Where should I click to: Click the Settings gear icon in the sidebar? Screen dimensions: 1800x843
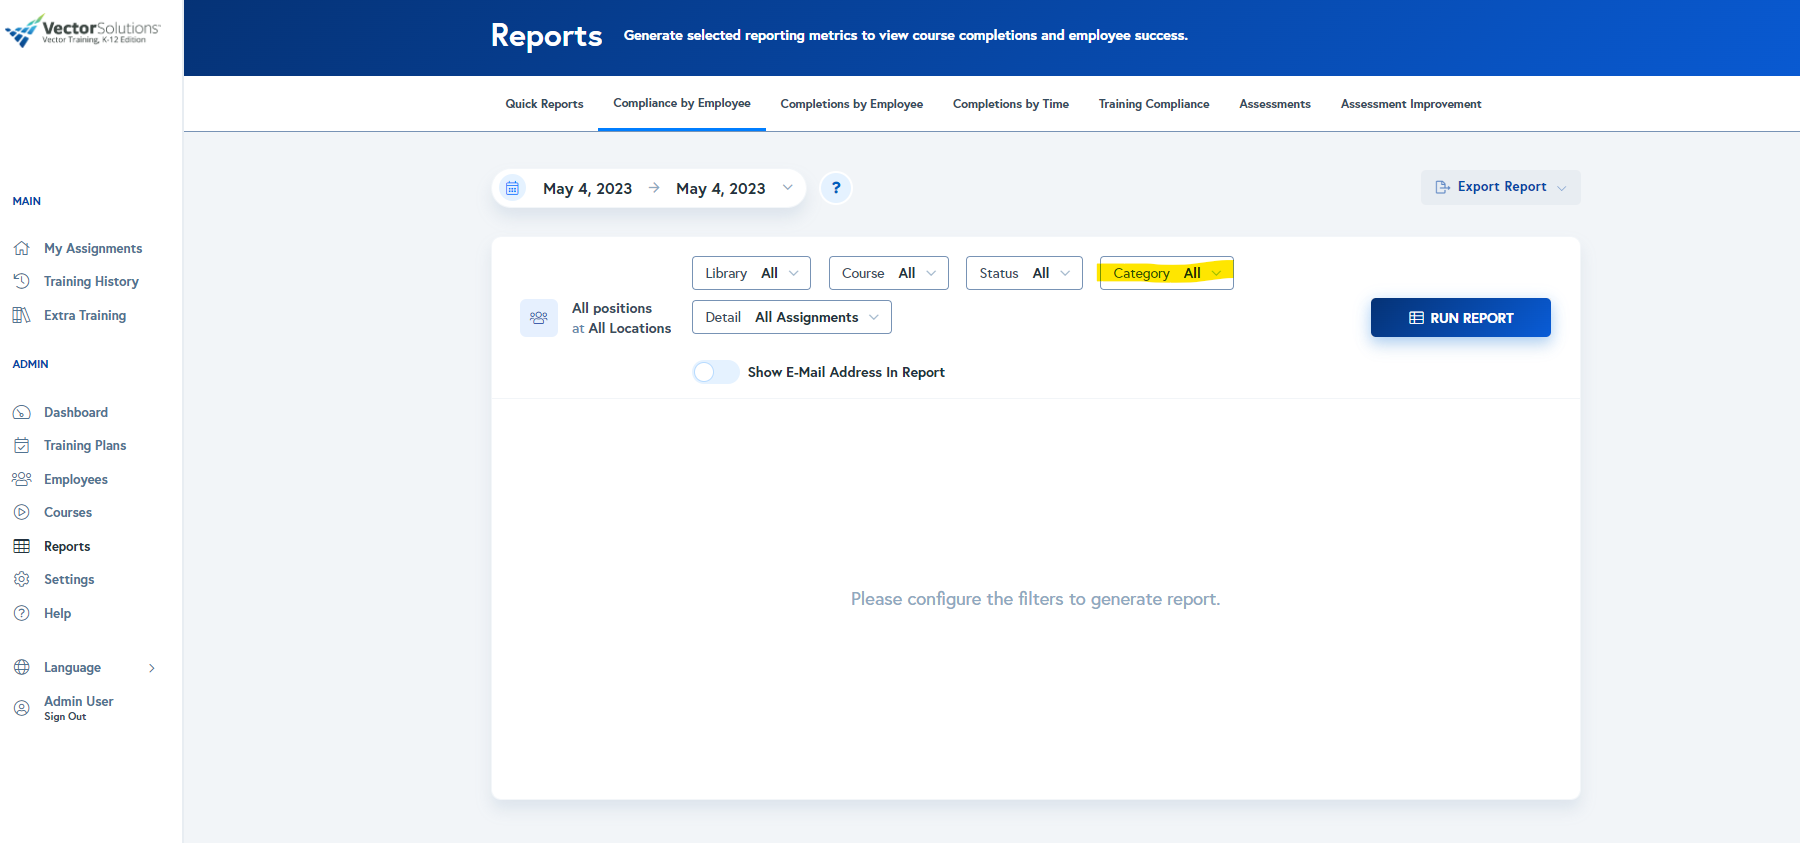(22, 579)
